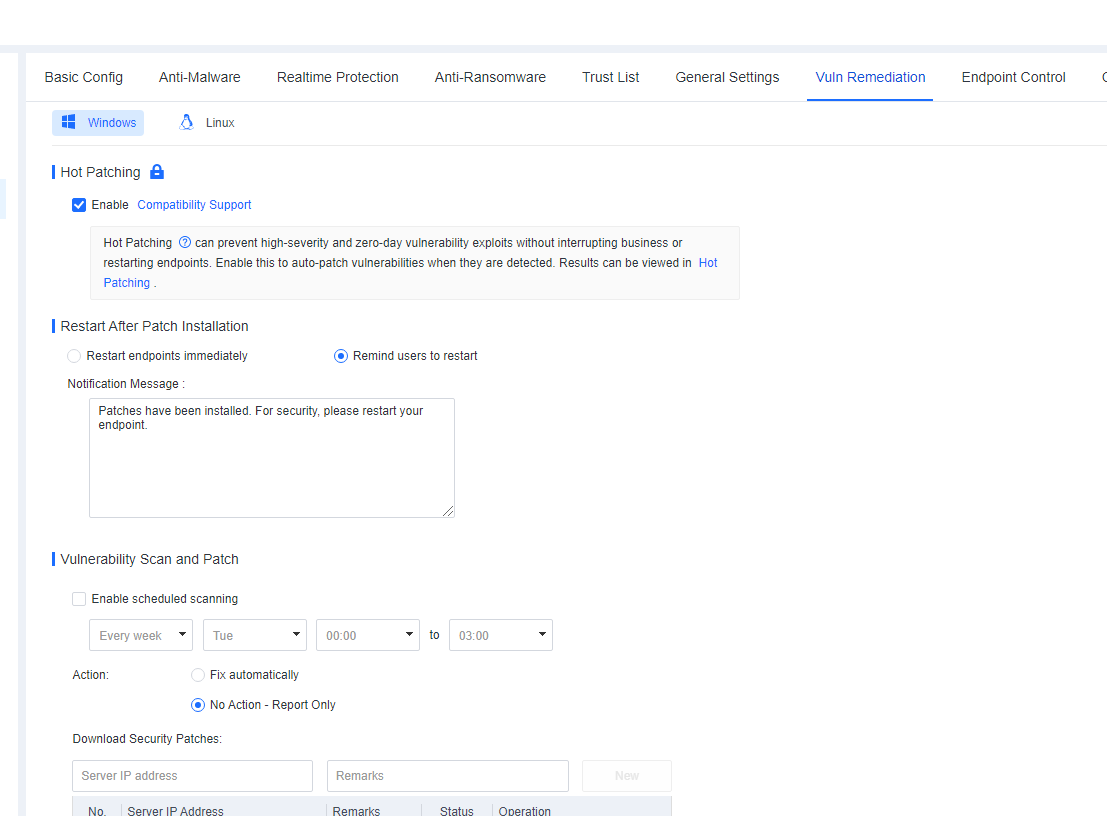This screenshot has height=816, width=1107.
Task: Click the Windows logo icon
Action: [69, 122]
